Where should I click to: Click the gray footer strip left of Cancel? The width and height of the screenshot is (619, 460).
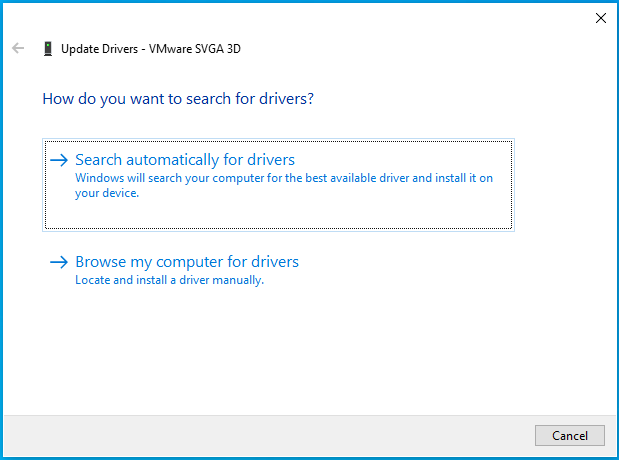point(270,435)
